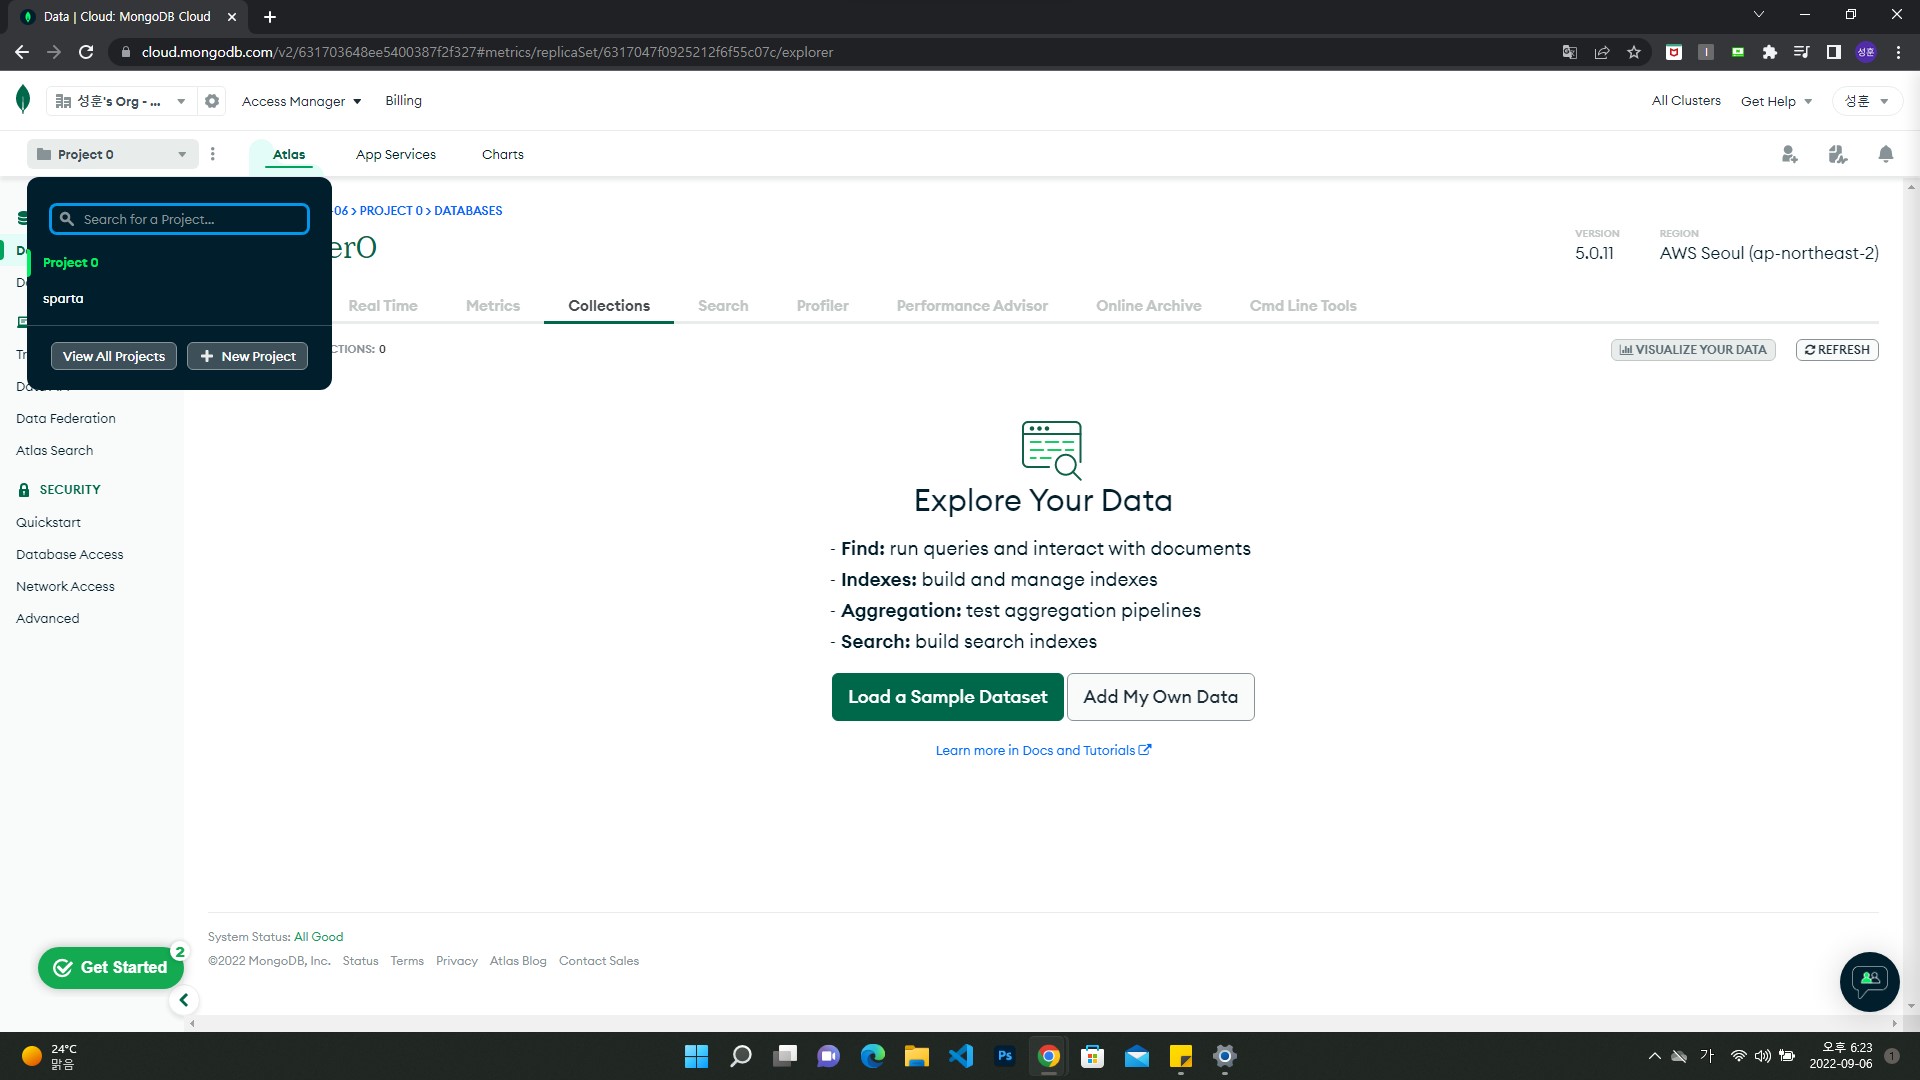Open File Explorer from taskbar
Screen dimensions: 1920x1080
point(916,1056)
